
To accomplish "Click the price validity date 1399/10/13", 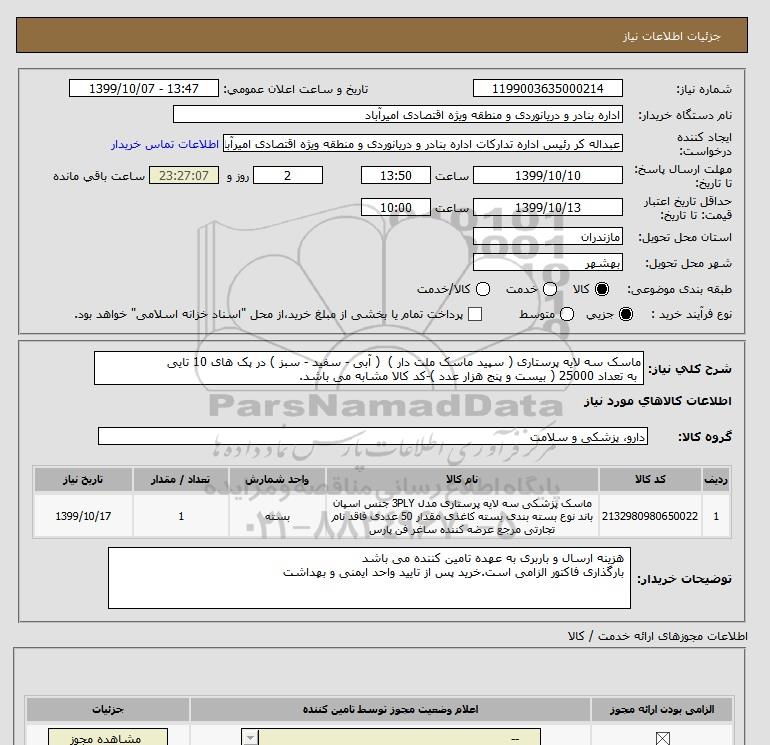I will 548,207.
